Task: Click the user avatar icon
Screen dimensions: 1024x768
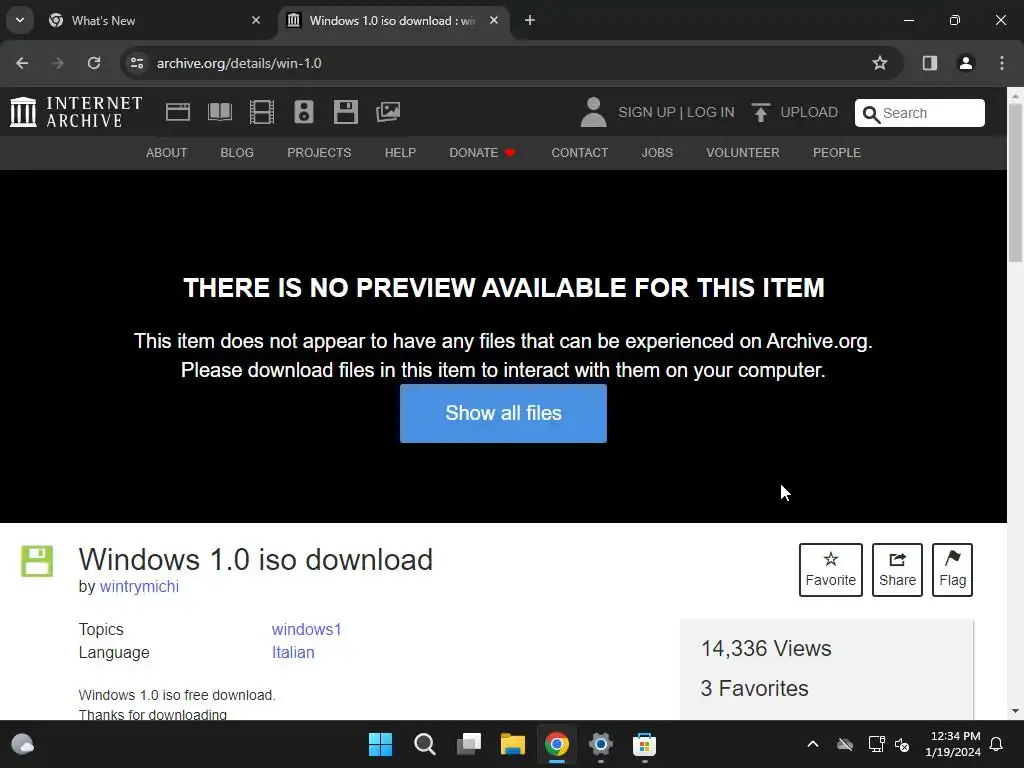Action: [x=594, y=112]
